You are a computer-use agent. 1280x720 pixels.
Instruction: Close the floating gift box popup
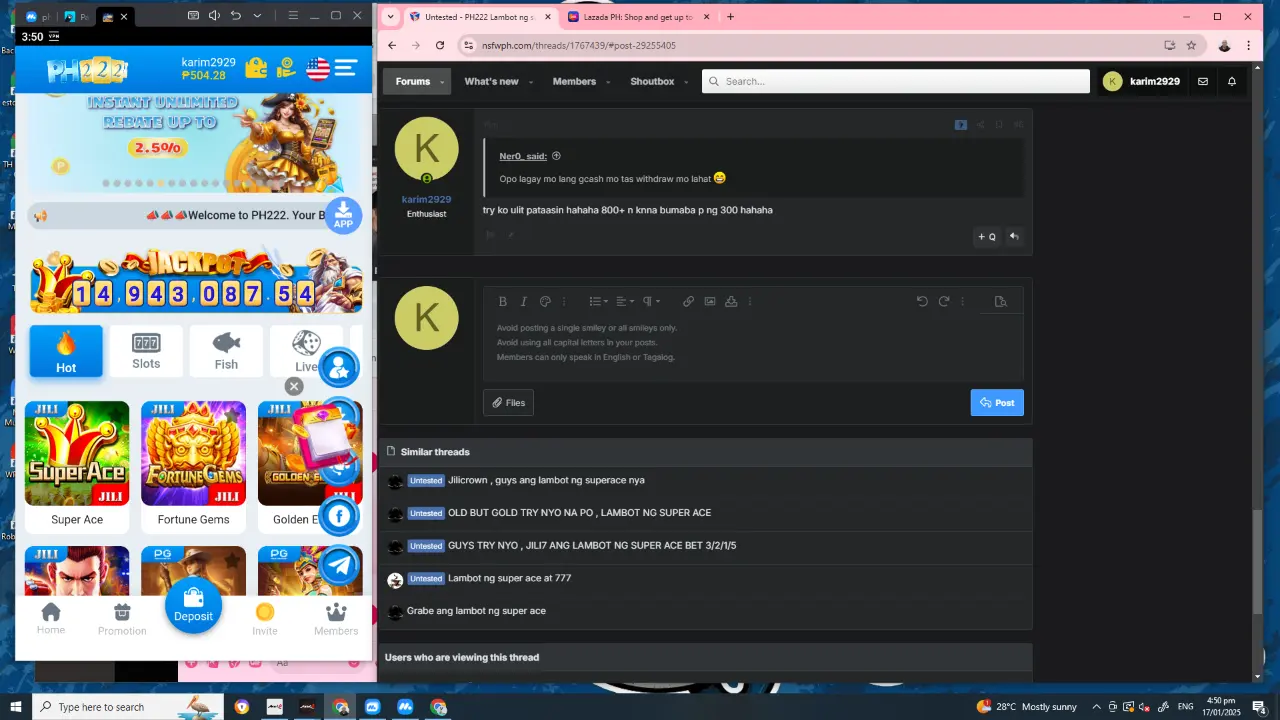(294, 386)
